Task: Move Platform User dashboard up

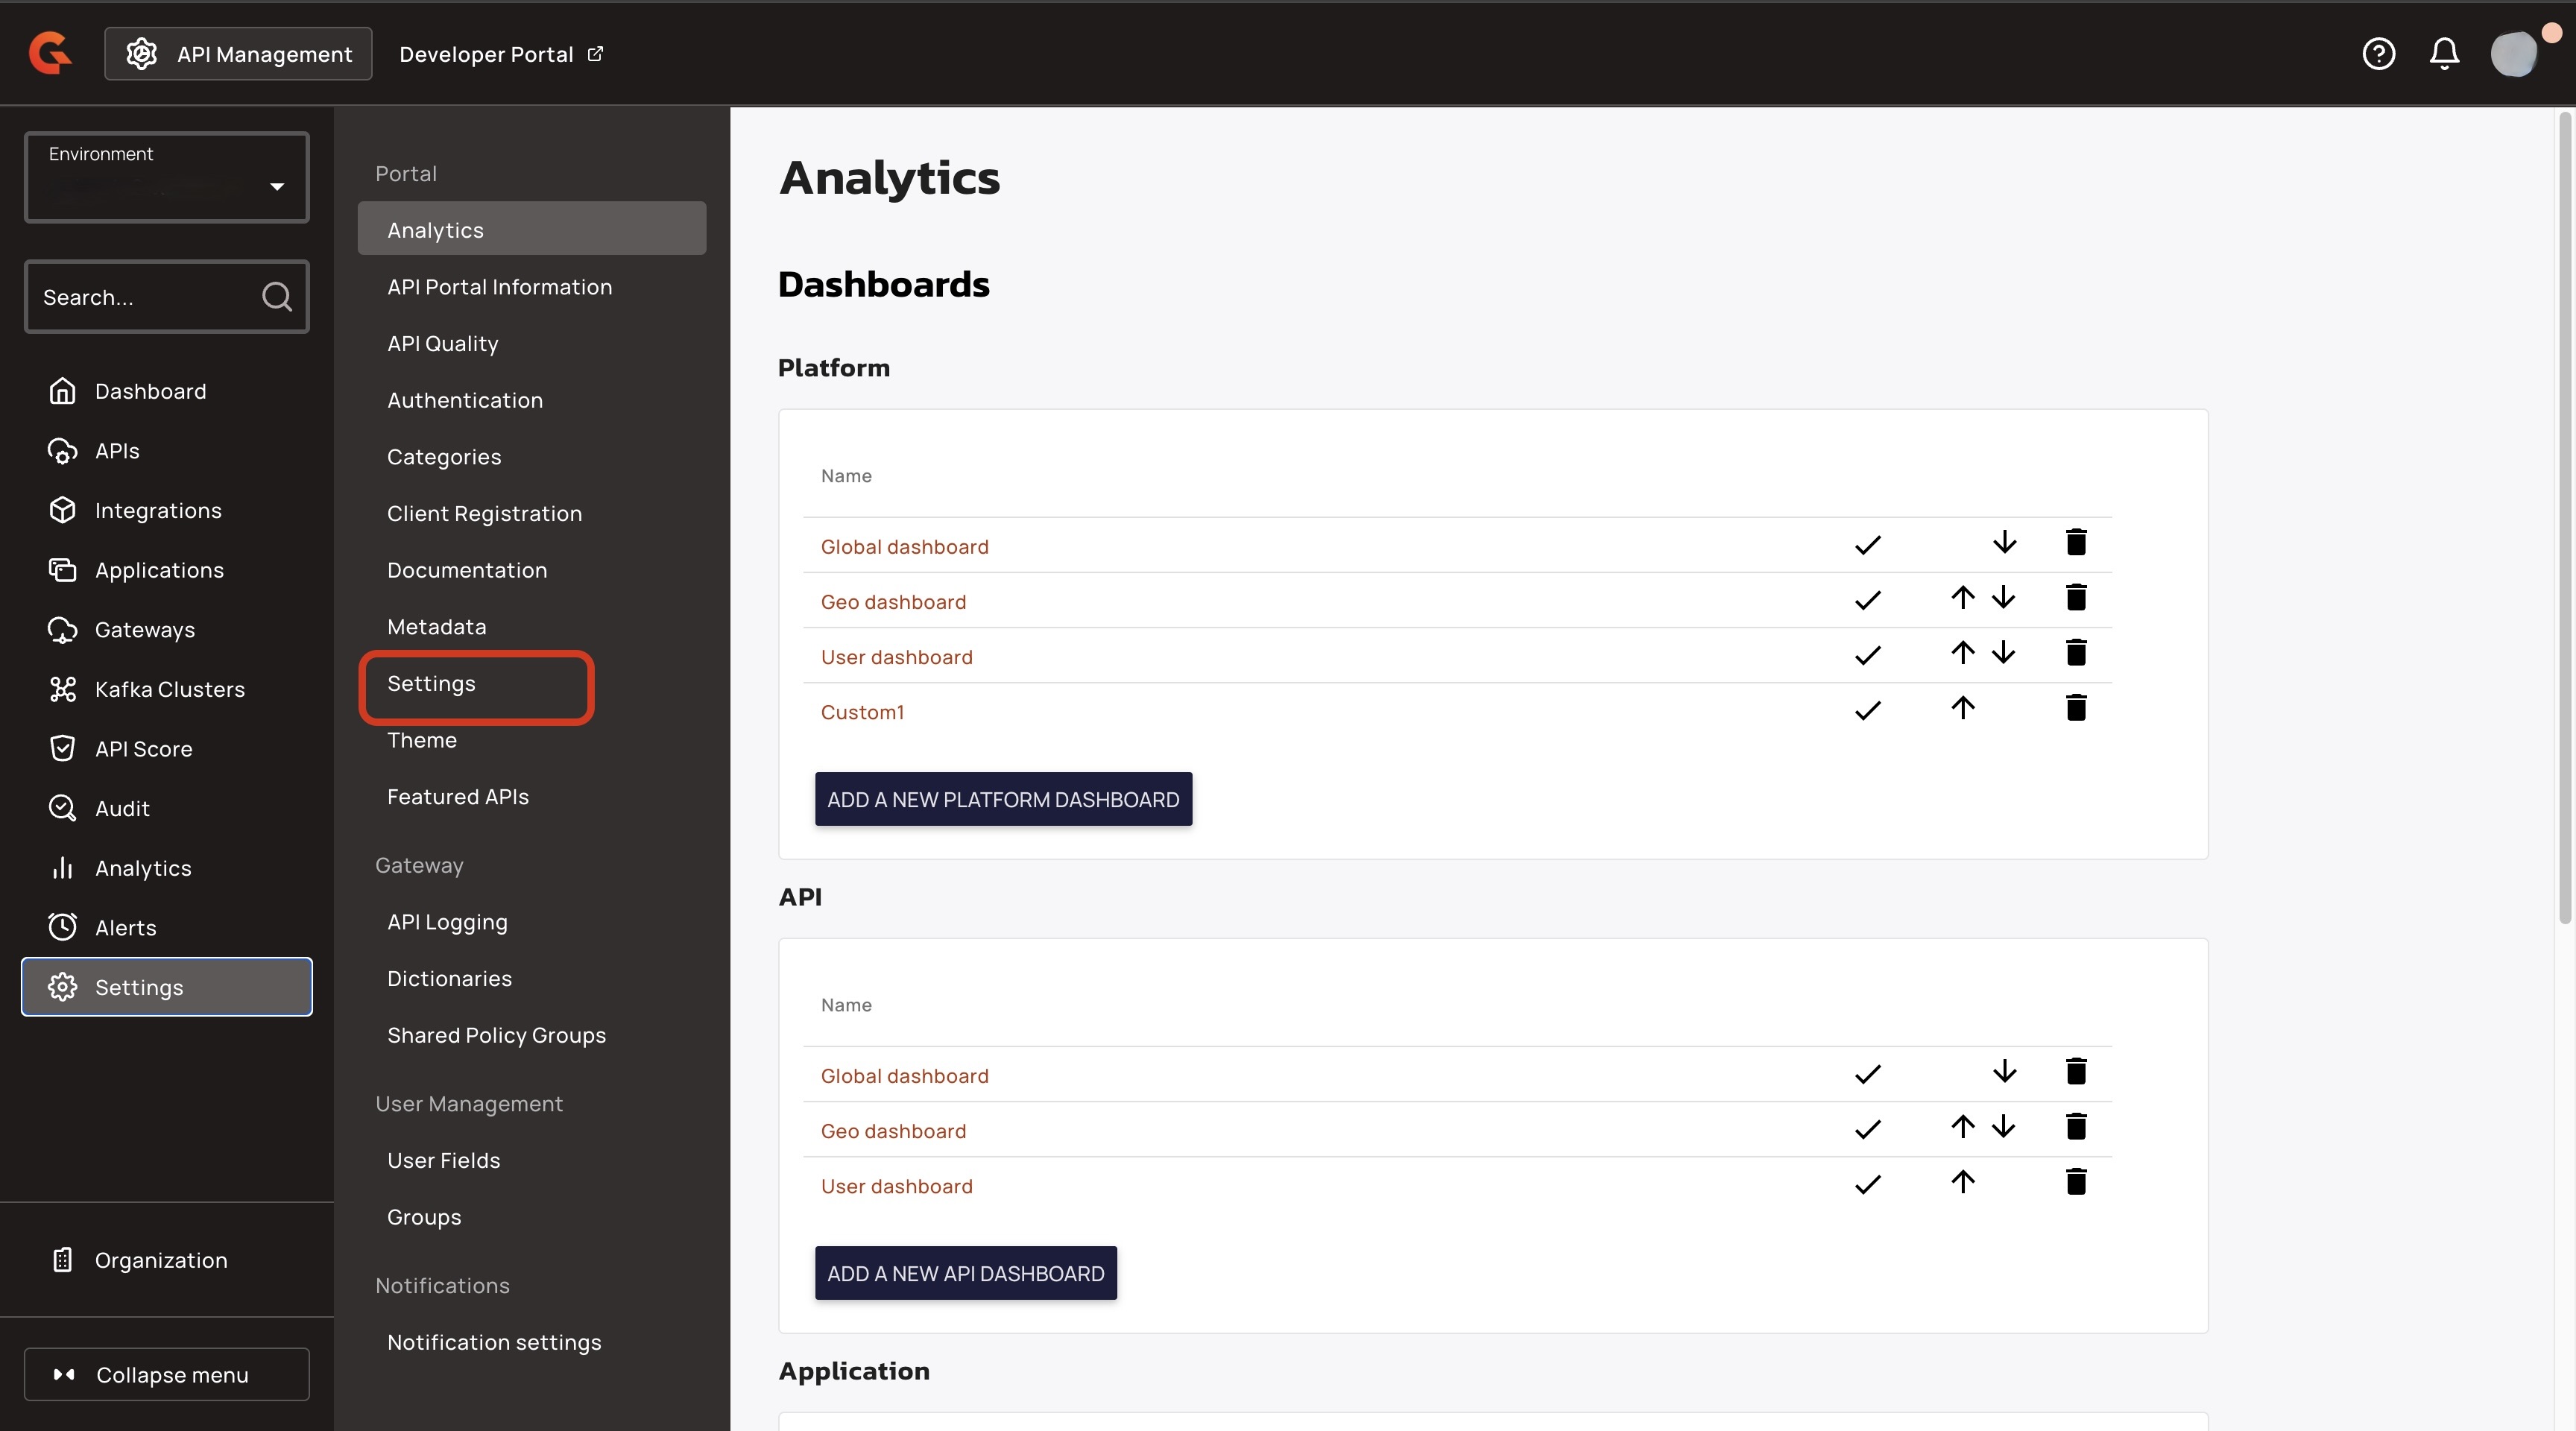Action: pyautogui.click(x=1962, y=653)
